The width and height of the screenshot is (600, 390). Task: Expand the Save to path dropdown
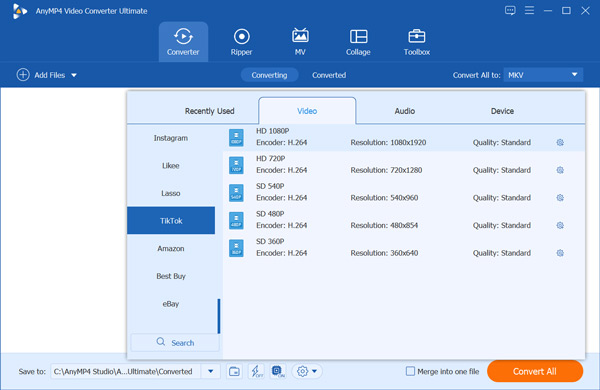(x=210, y=371)
